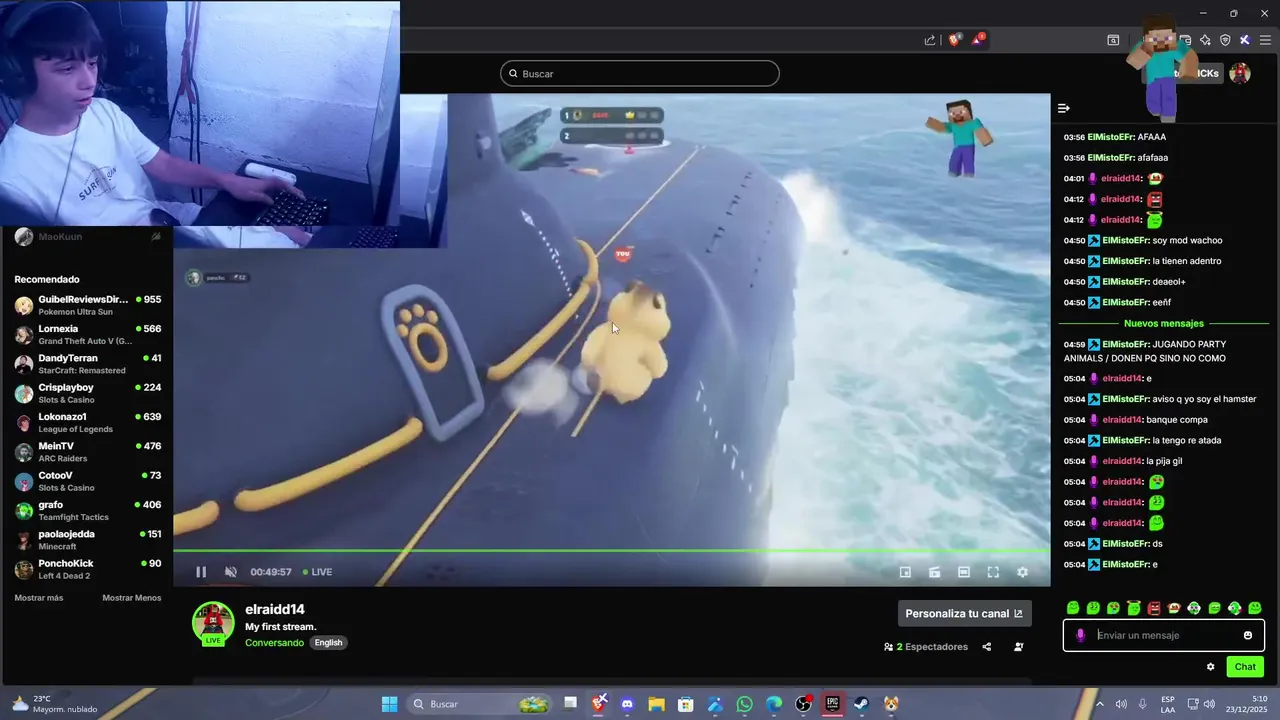Open Lornexia recommended channel

[x=88, y=335]
